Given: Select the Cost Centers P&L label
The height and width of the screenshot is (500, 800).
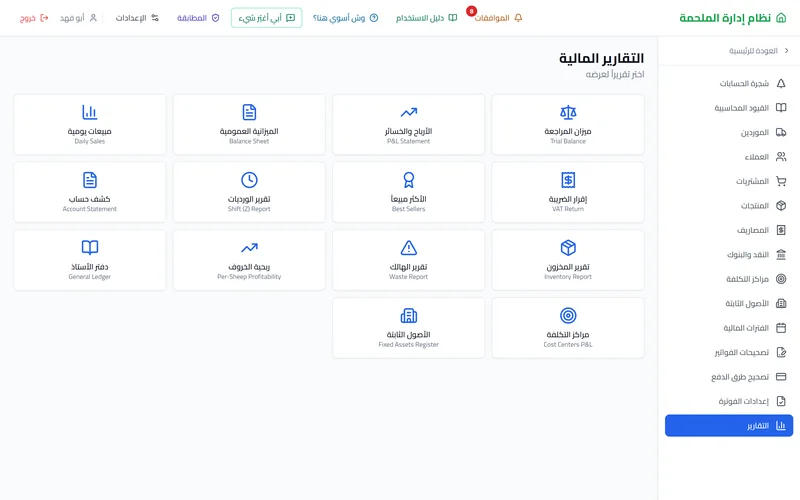Looking at the screenshot, I should pos(568,344).
